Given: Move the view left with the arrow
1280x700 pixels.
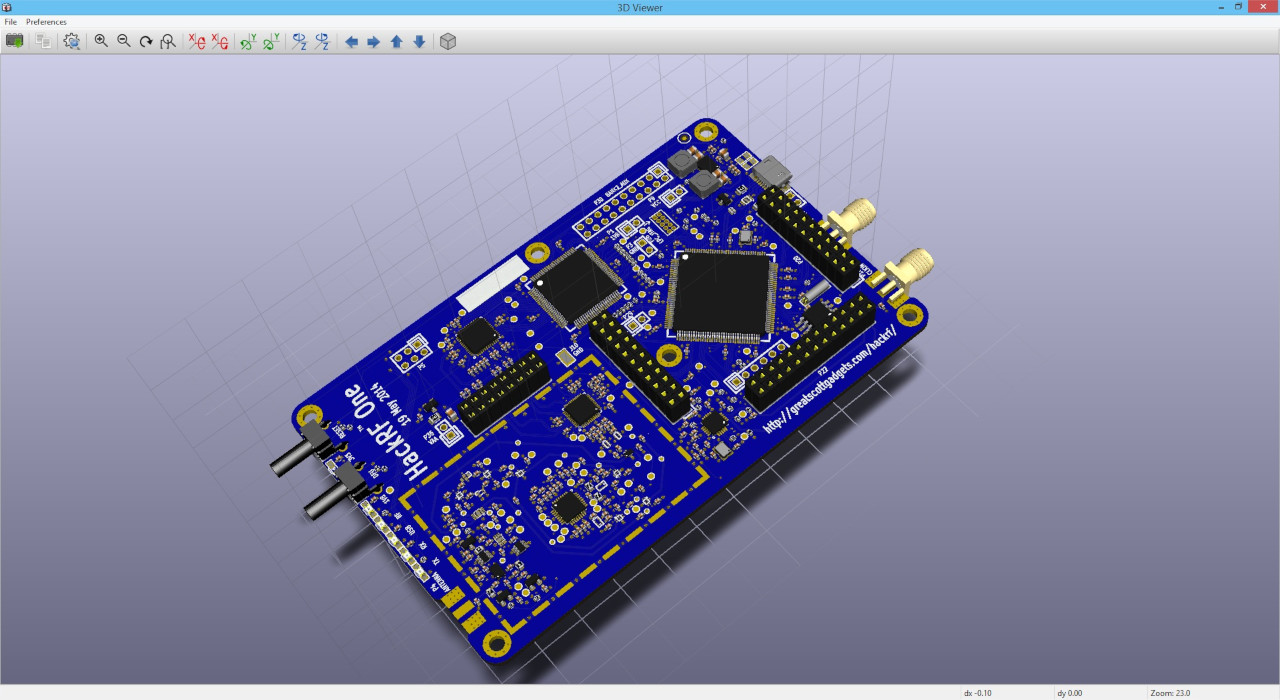Looking at the screenshot, I should point(351,42).
